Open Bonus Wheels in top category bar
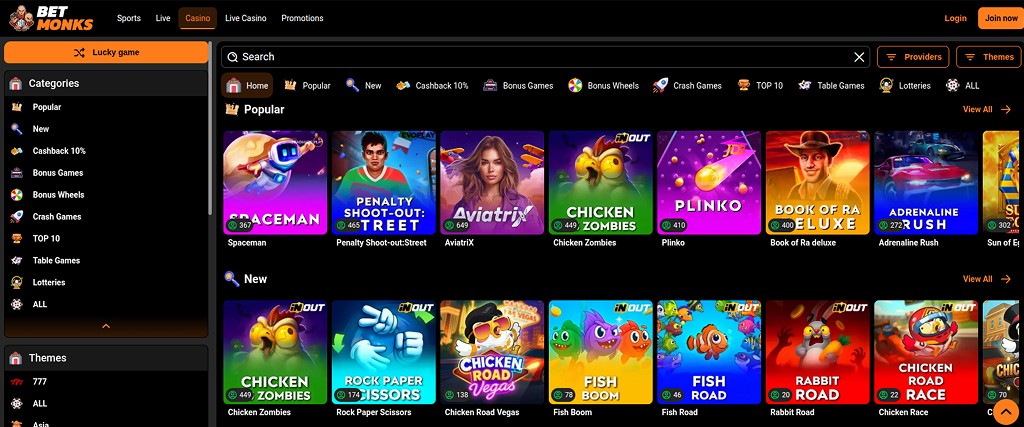 pyautogui.click(x=603, y=86)
